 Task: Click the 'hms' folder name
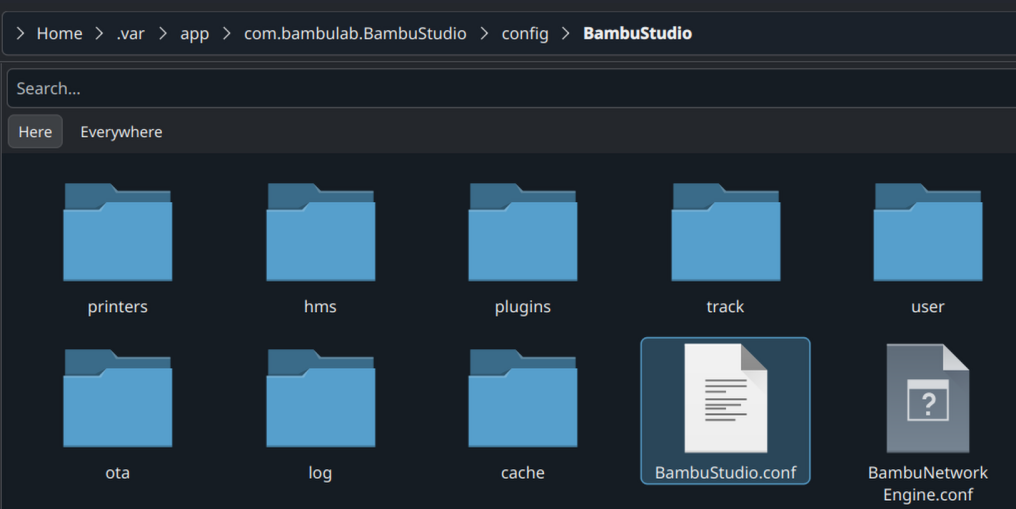click(320, 306)
